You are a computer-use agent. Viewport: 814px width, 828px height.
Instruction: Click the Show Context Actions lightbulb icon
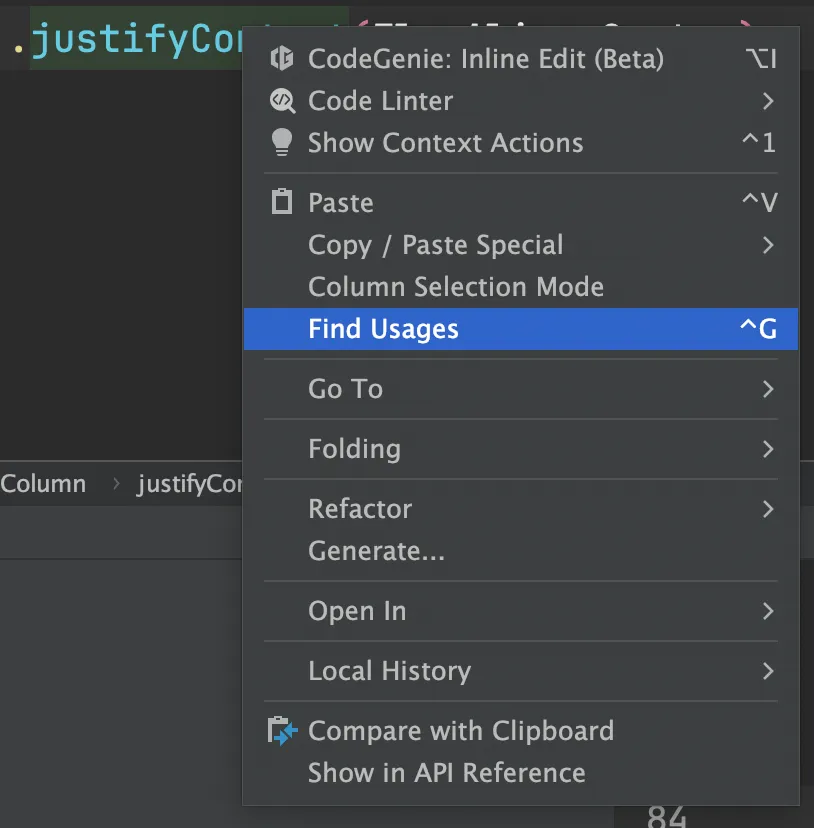(282, 142)
